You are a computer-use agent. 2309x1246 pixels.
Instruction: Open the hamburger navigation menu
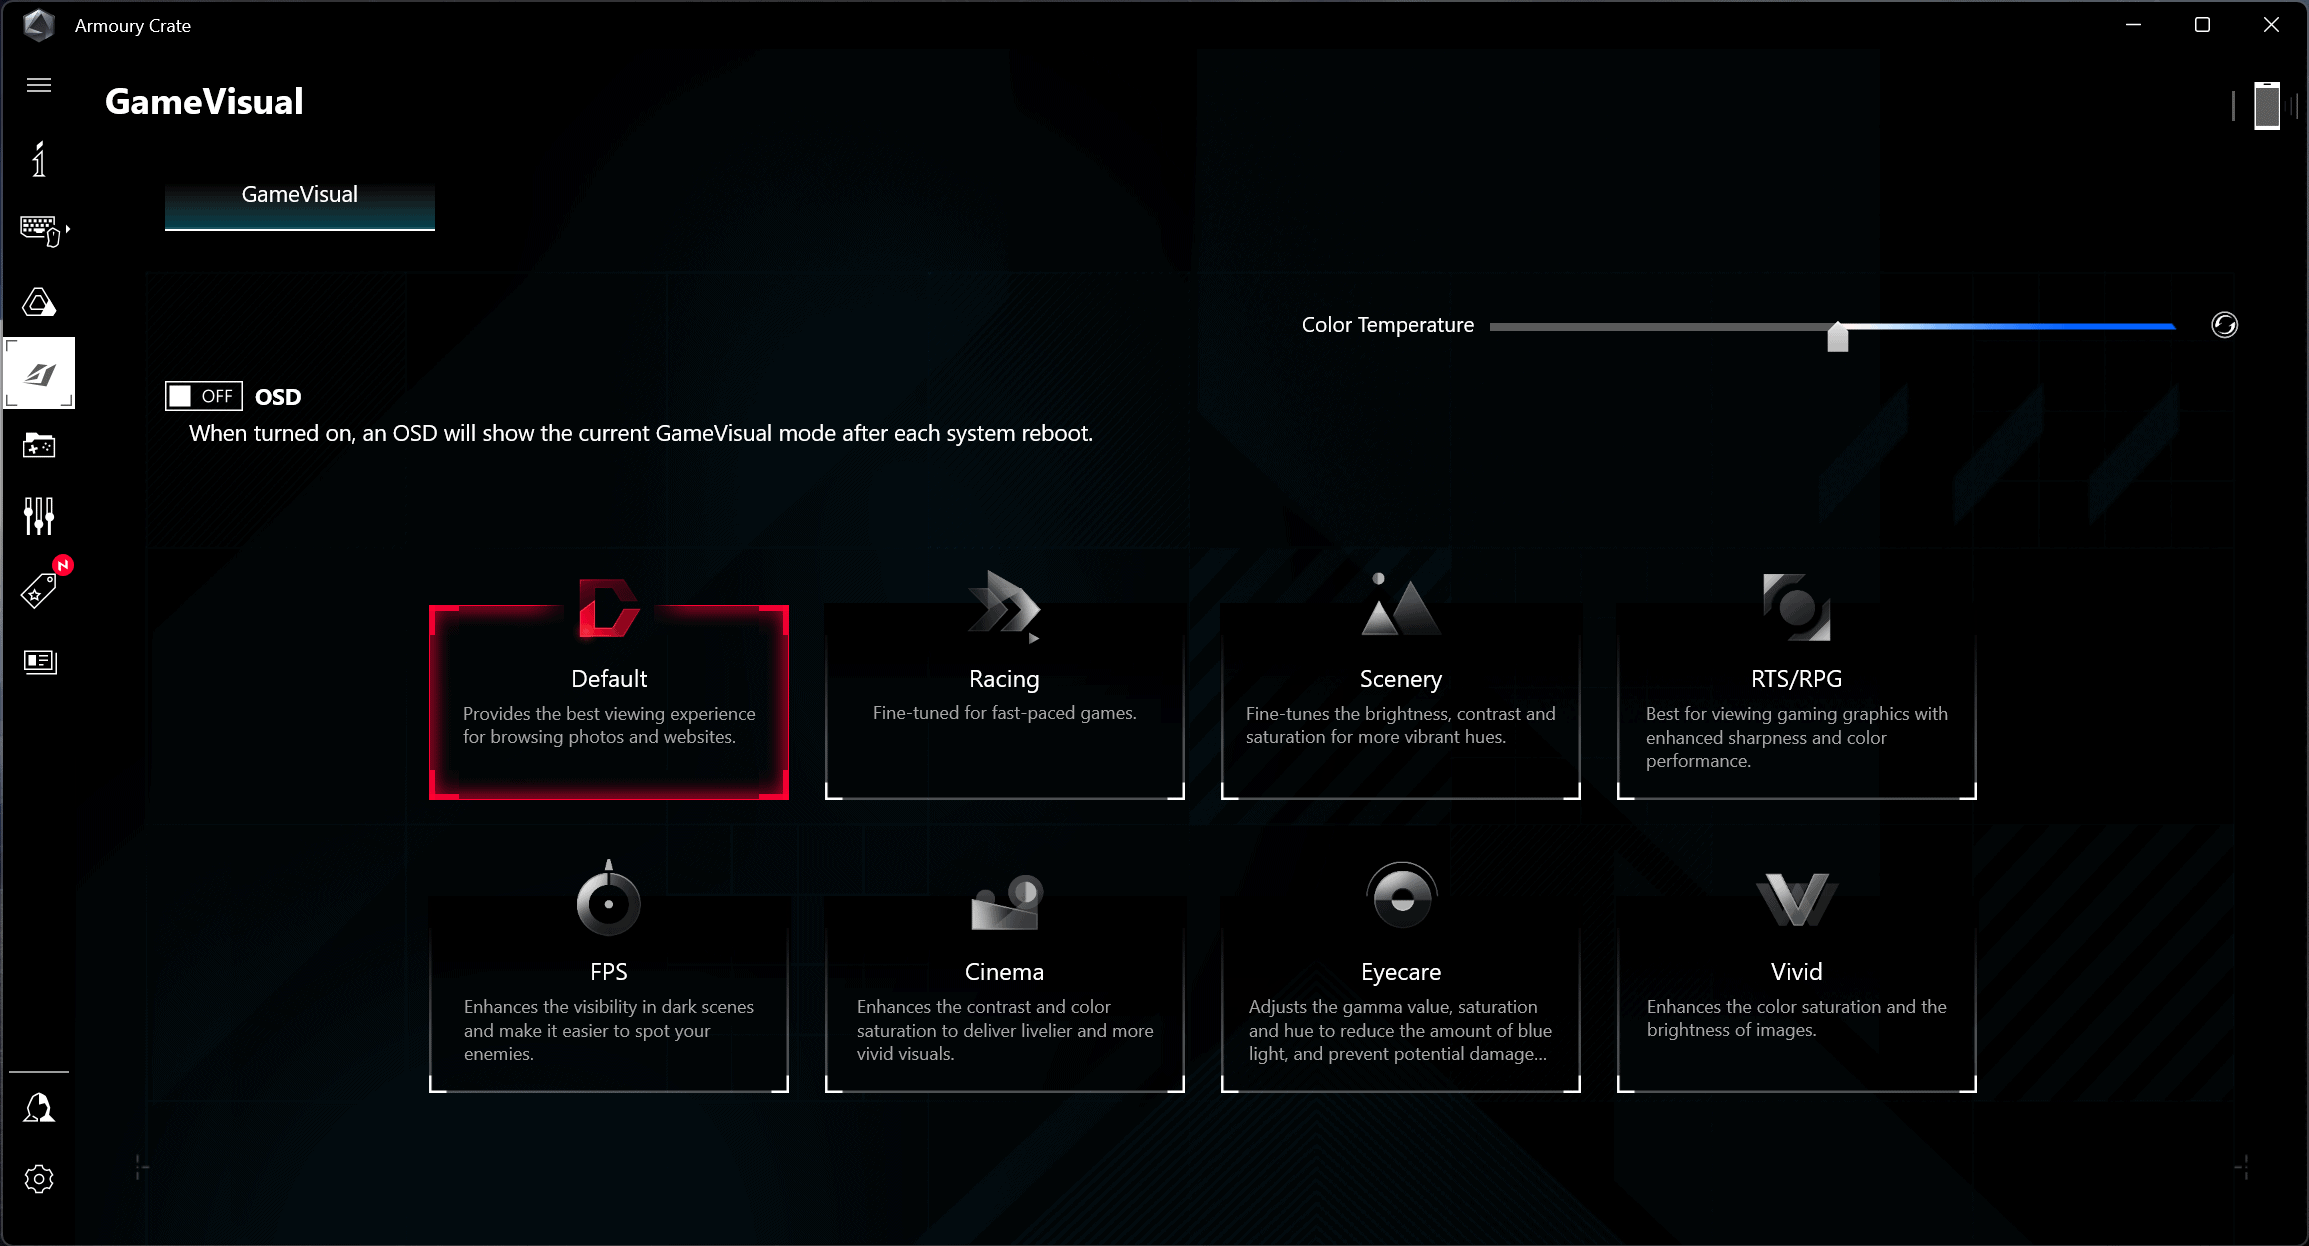39,85
